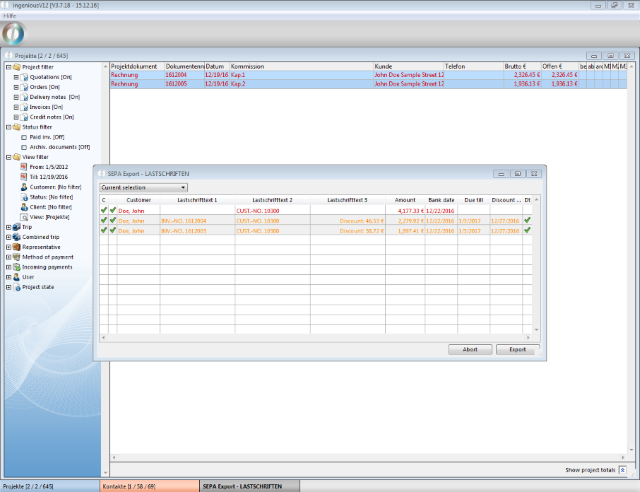640x492 pixels.
Task: Sort by Kunde column header
Action: pos(409,66)
